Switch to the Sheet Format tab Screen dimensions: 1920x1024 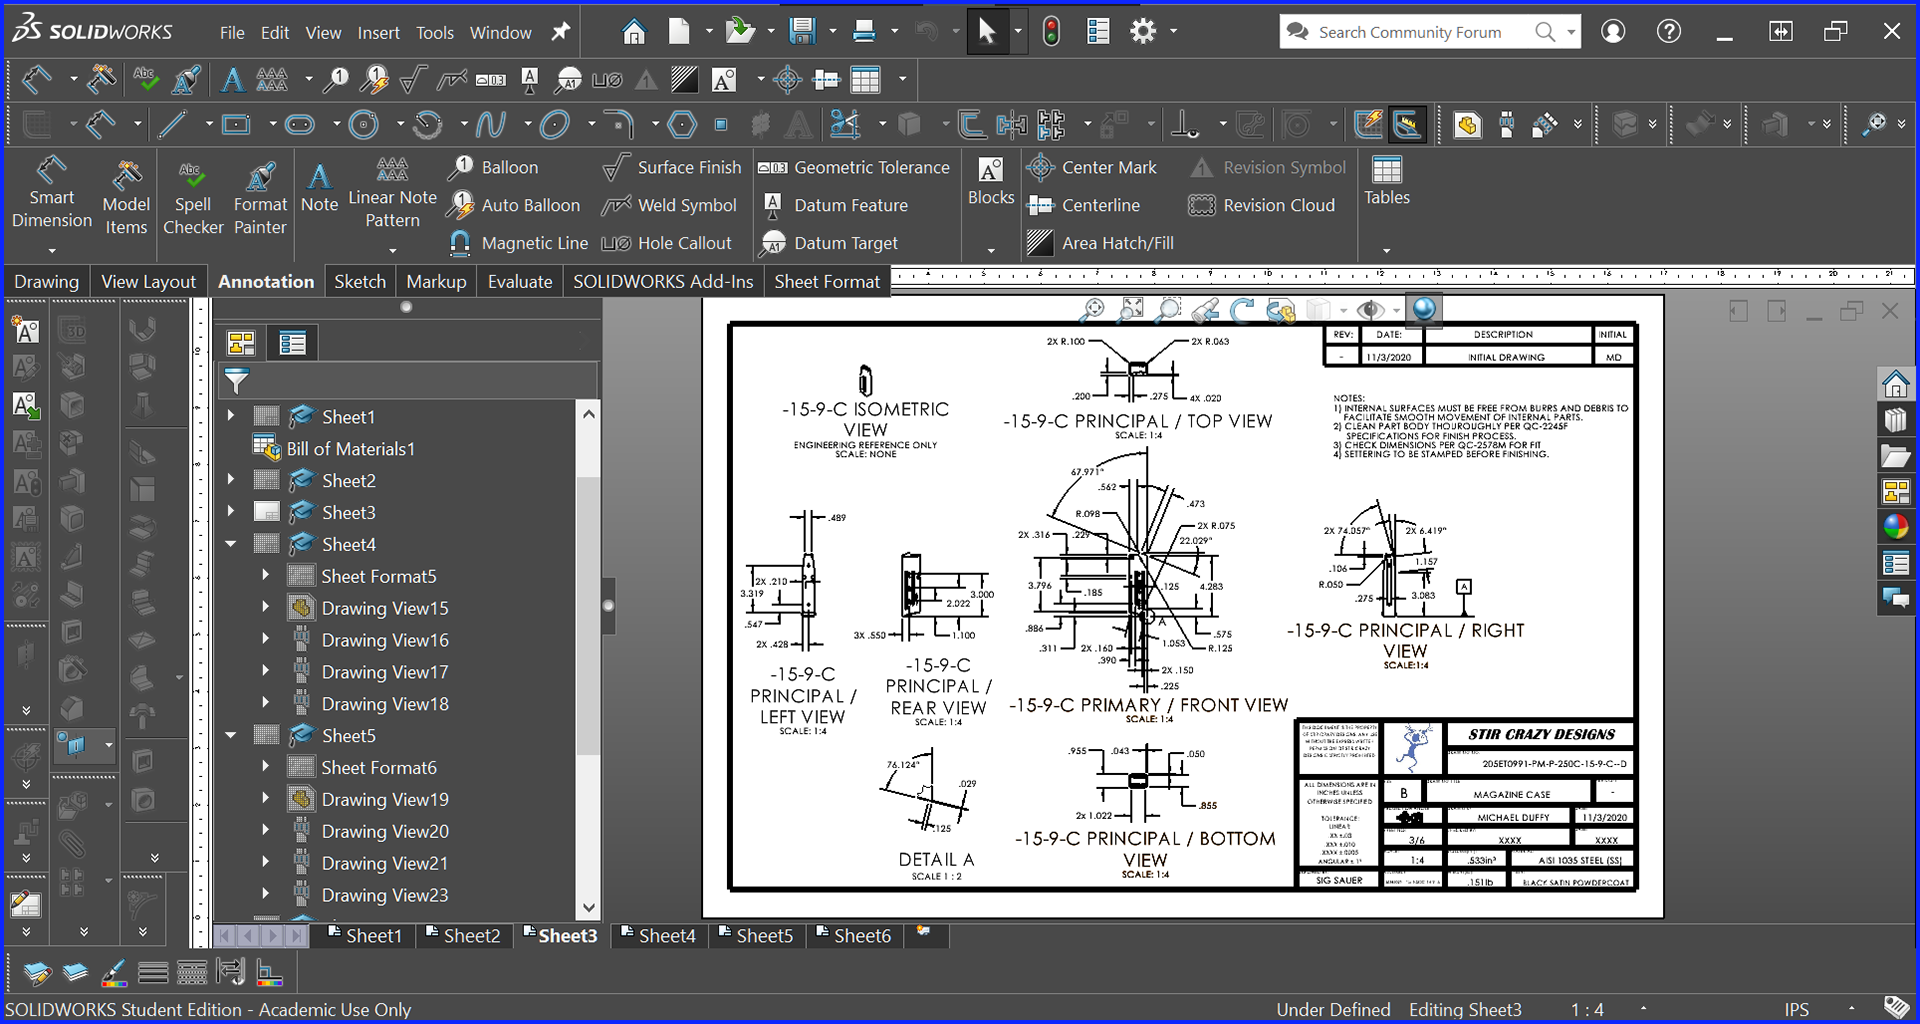point(827,282)
